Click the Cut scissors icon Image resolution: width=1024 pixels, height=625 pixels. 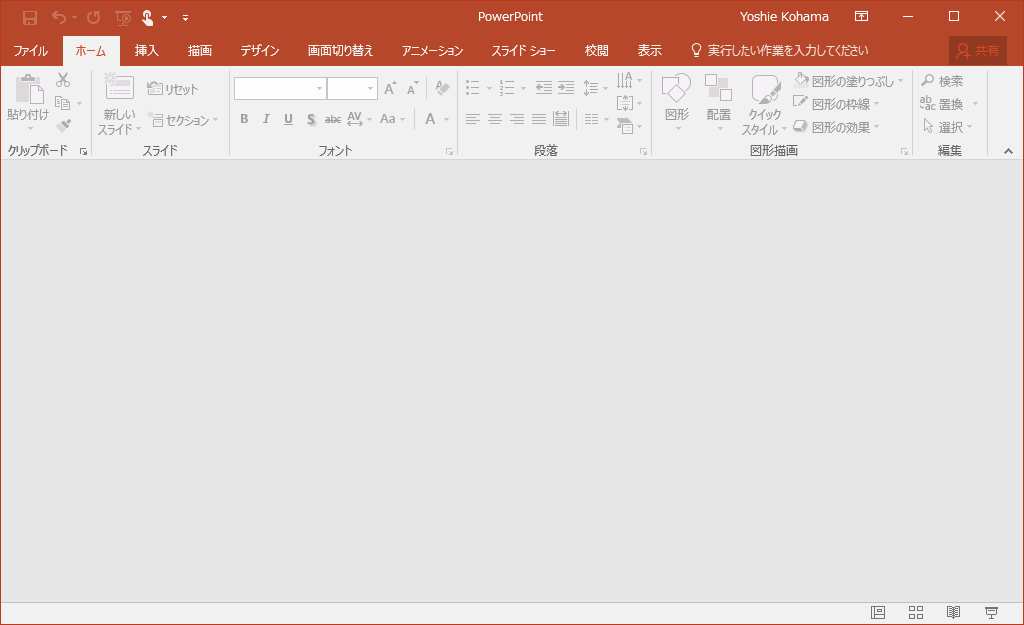click(63, 80)
